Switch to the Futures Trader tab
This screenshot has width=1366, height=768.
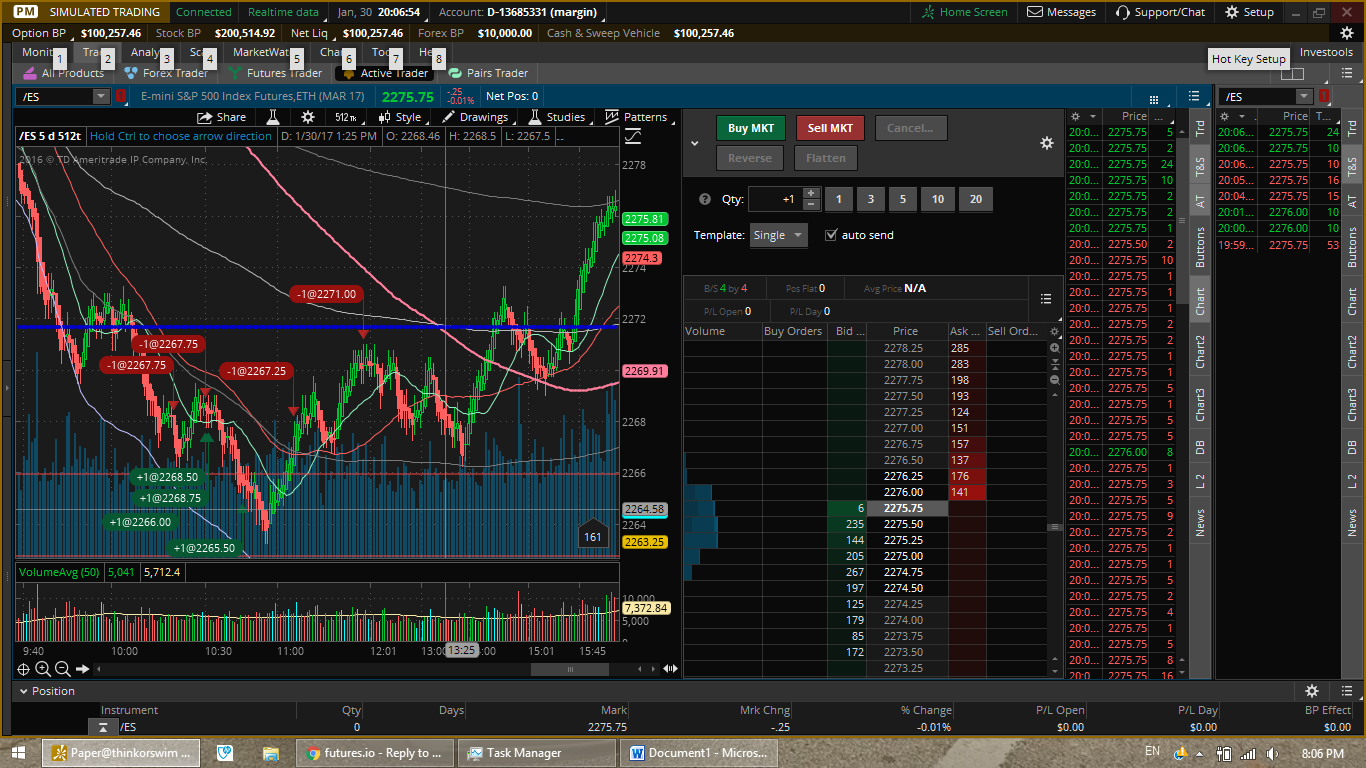tap(276, 73)
